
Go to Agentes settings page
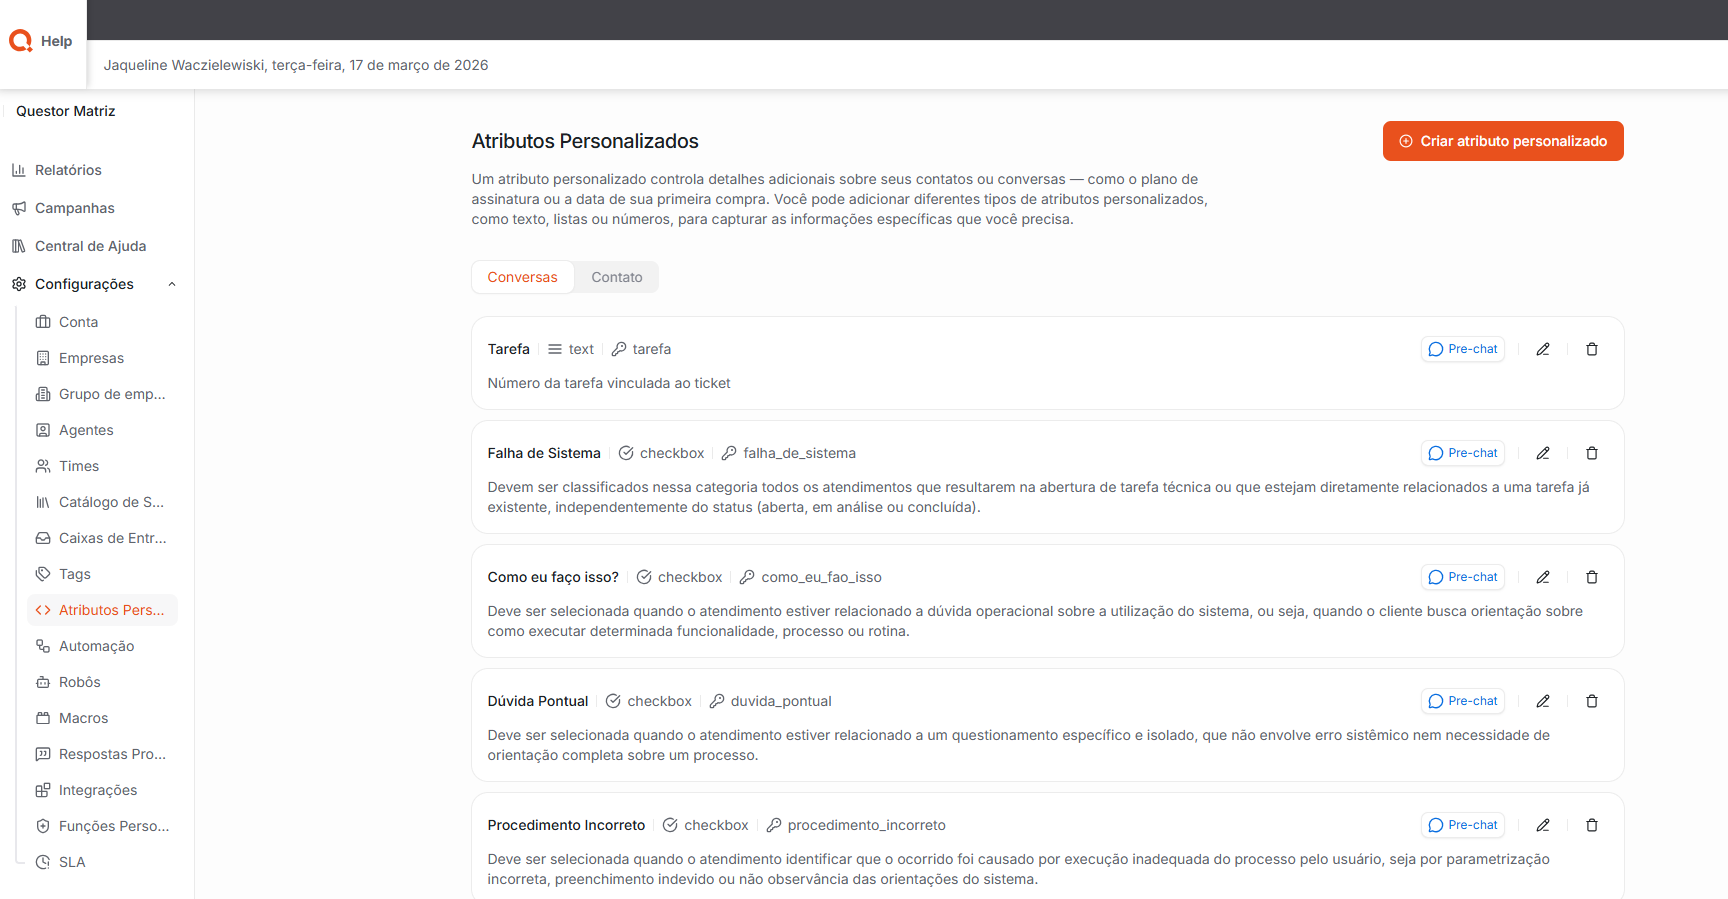pos(86,430)
